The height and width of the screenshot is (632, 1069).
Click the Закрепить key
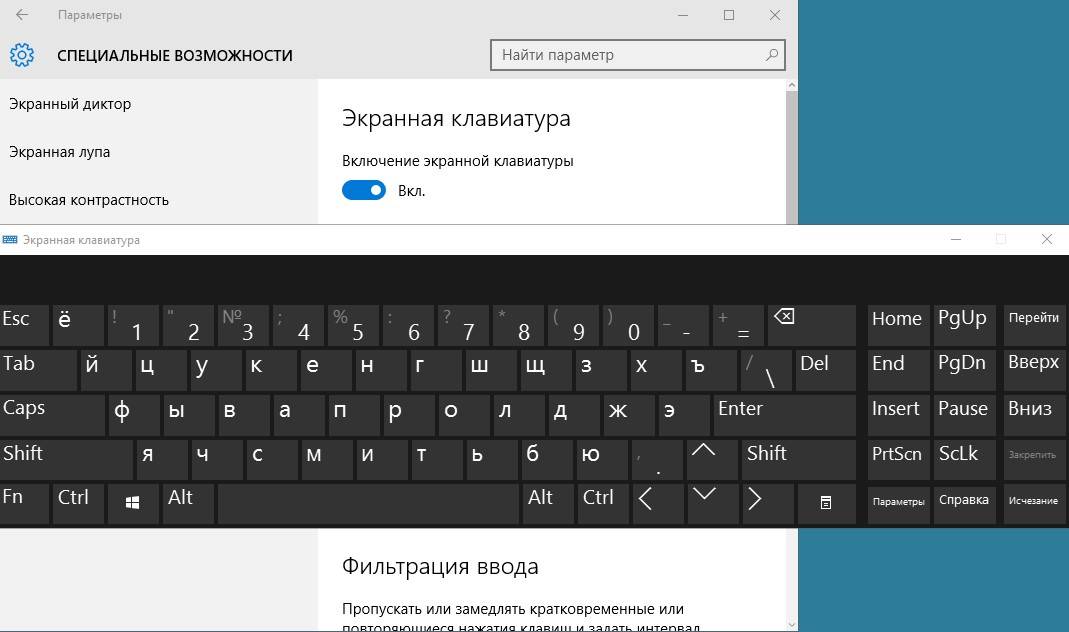(1034, 460)
